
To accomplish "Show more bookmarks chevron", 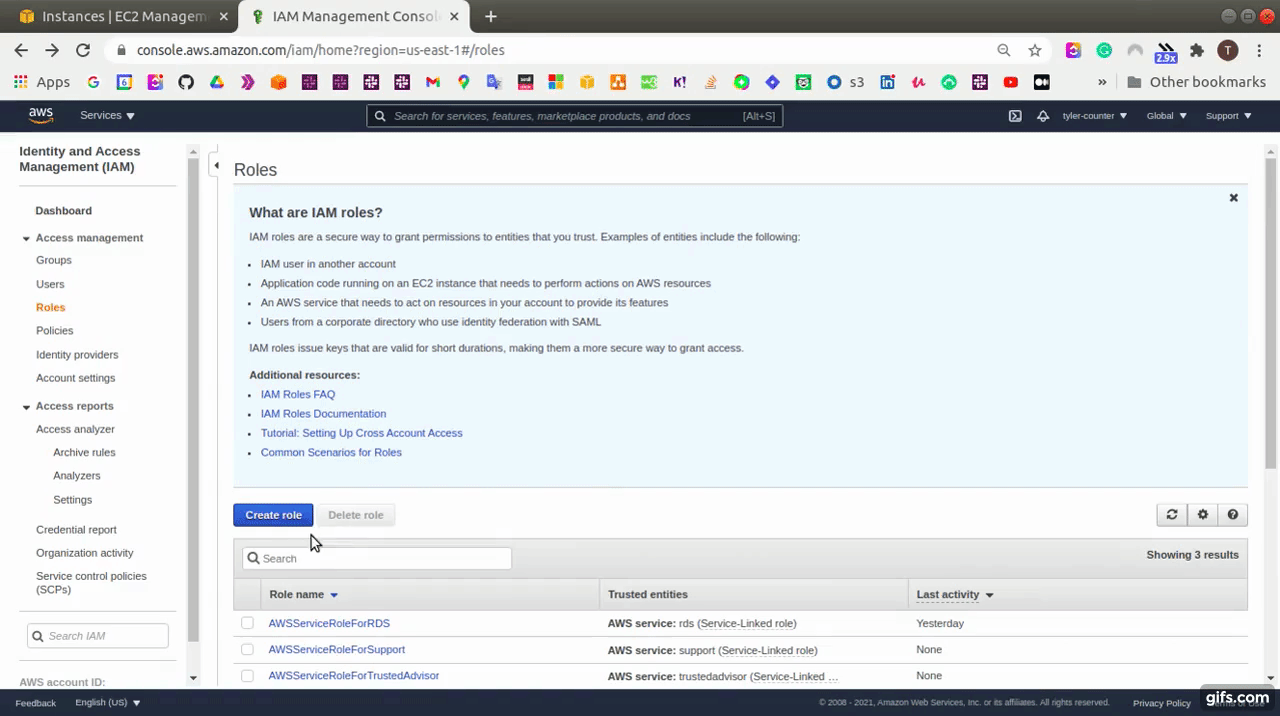I will pyautogui.click(x=1102, y=82).
